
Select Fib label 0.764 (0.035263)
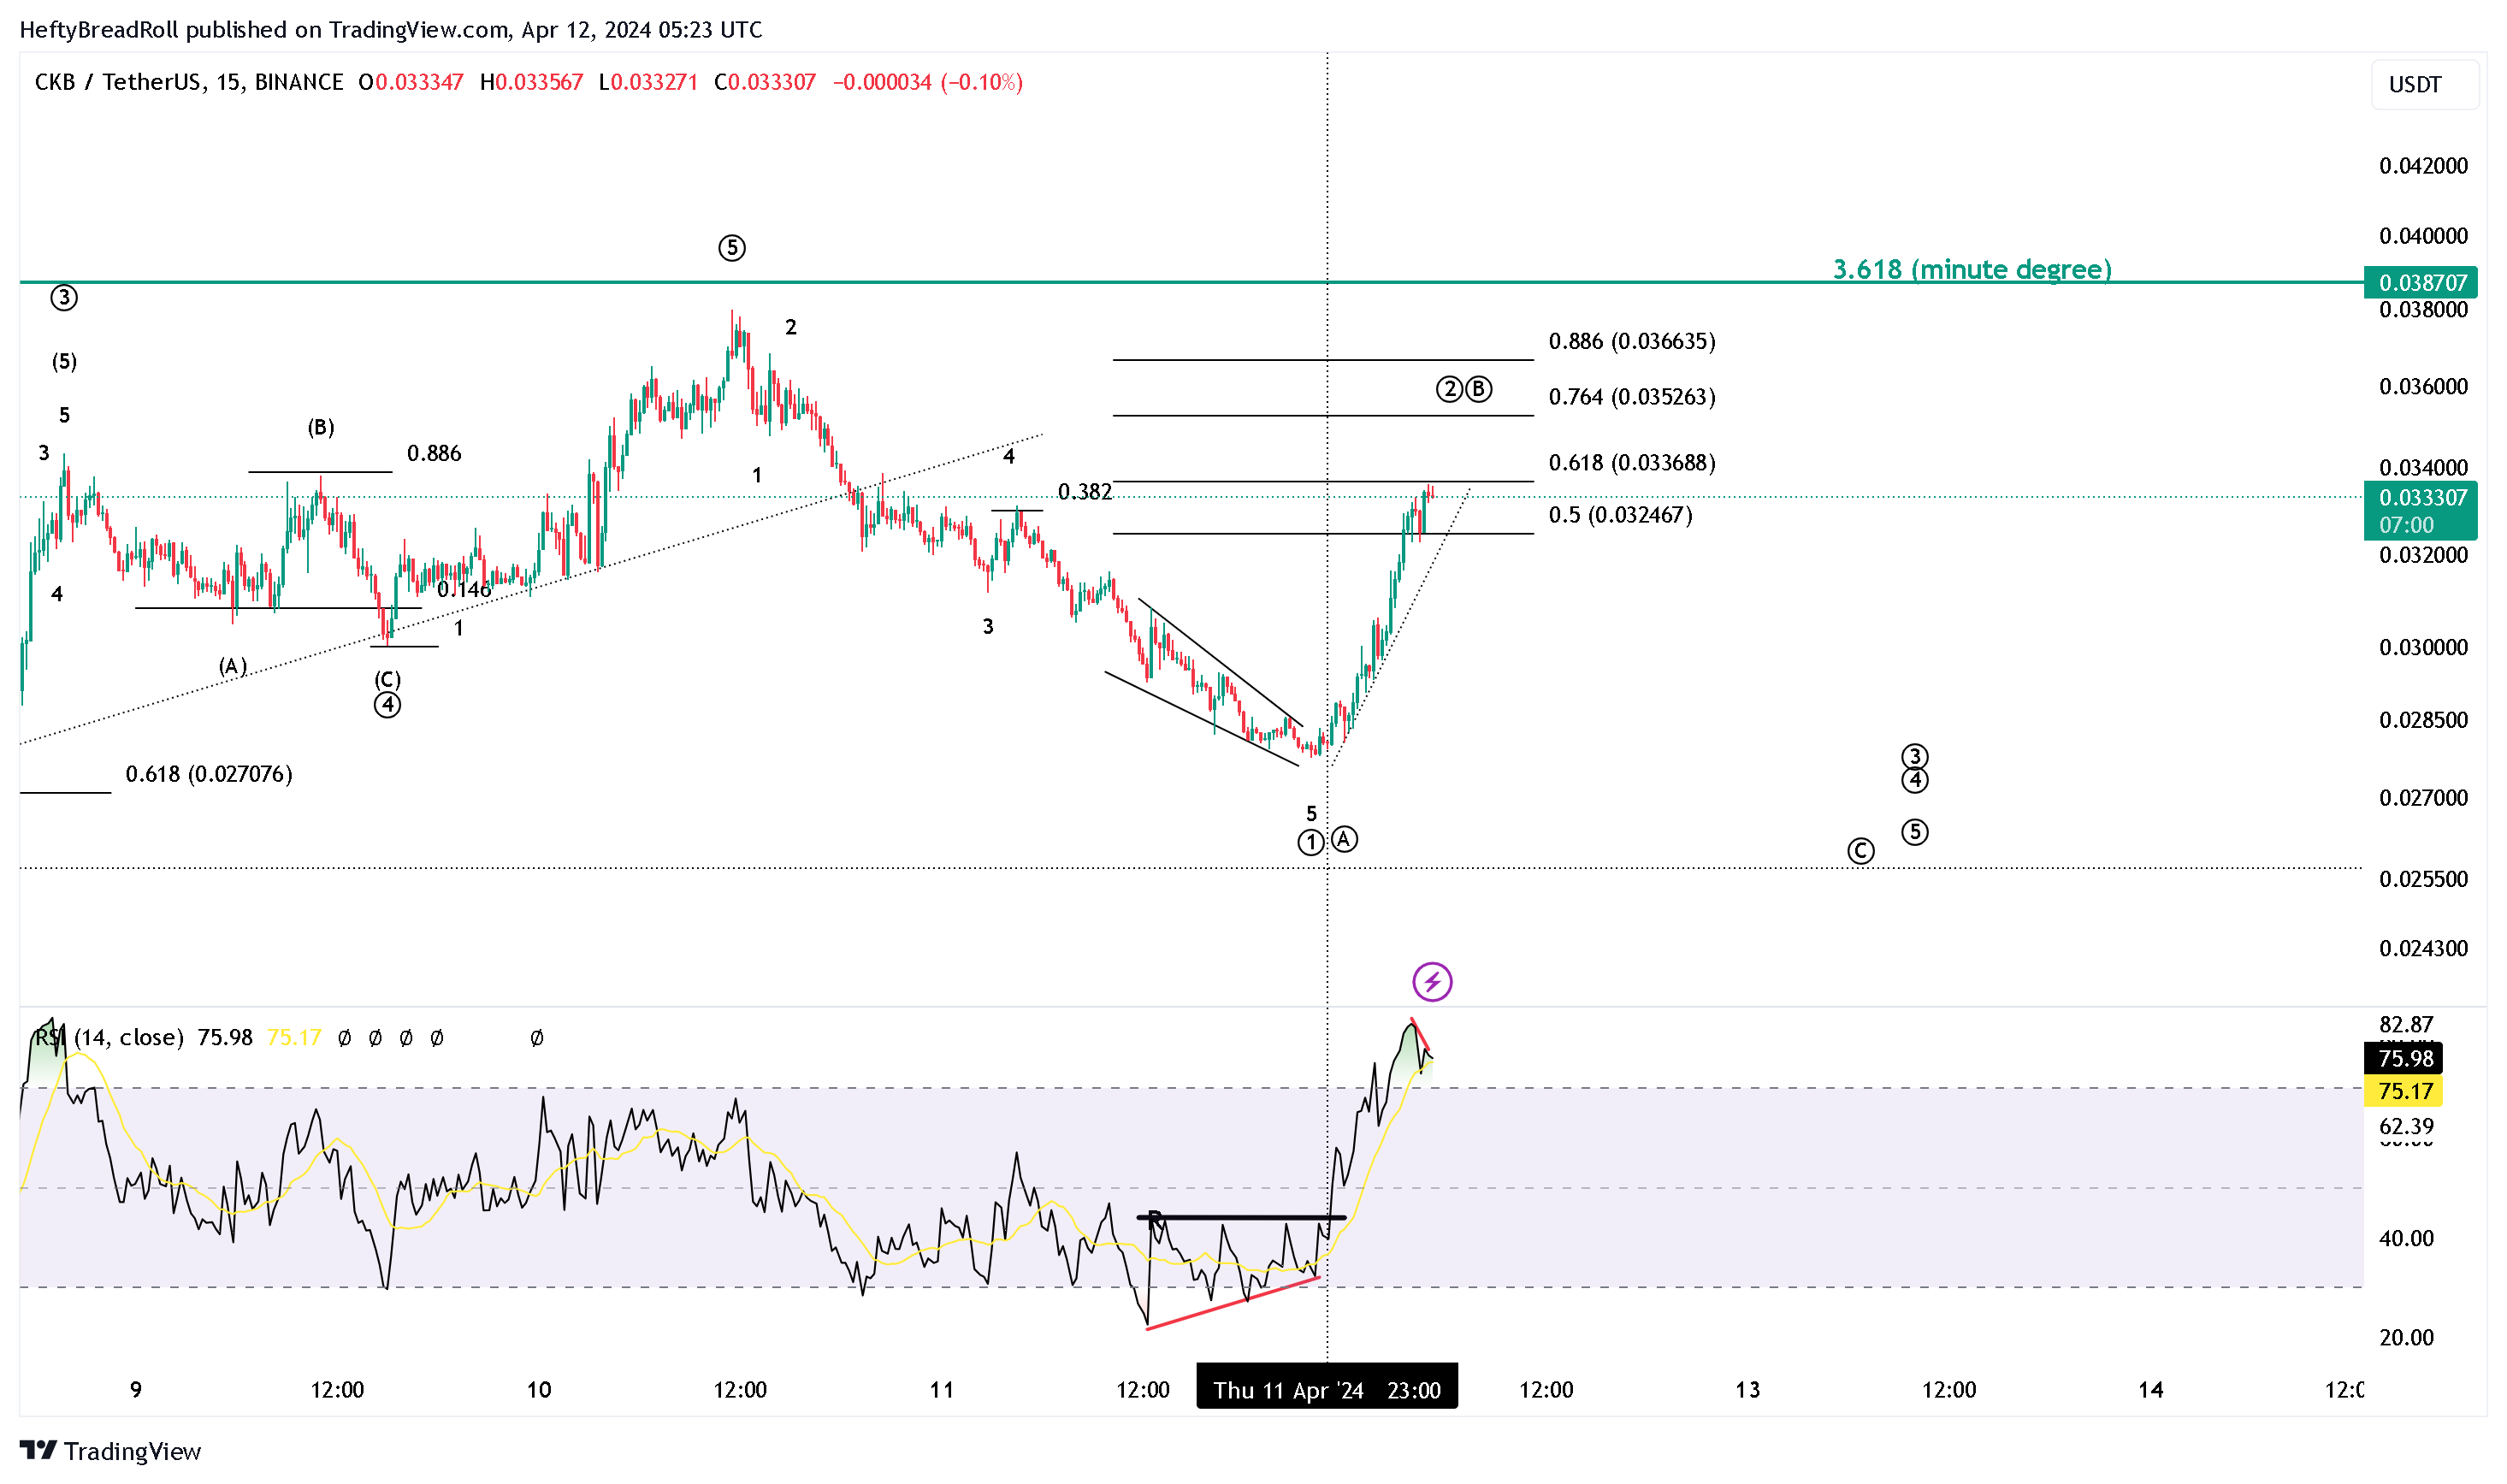(1632, 397)
